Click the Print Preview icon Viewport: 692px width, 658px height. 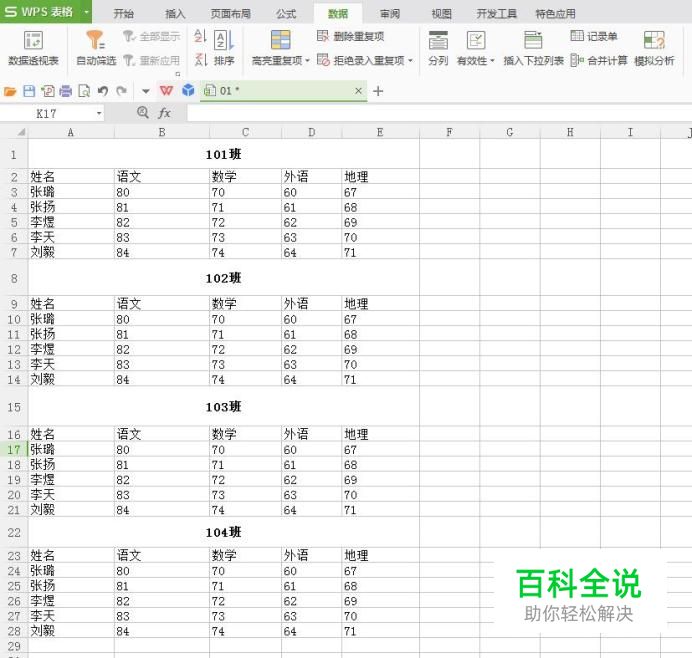pos(84,91)
